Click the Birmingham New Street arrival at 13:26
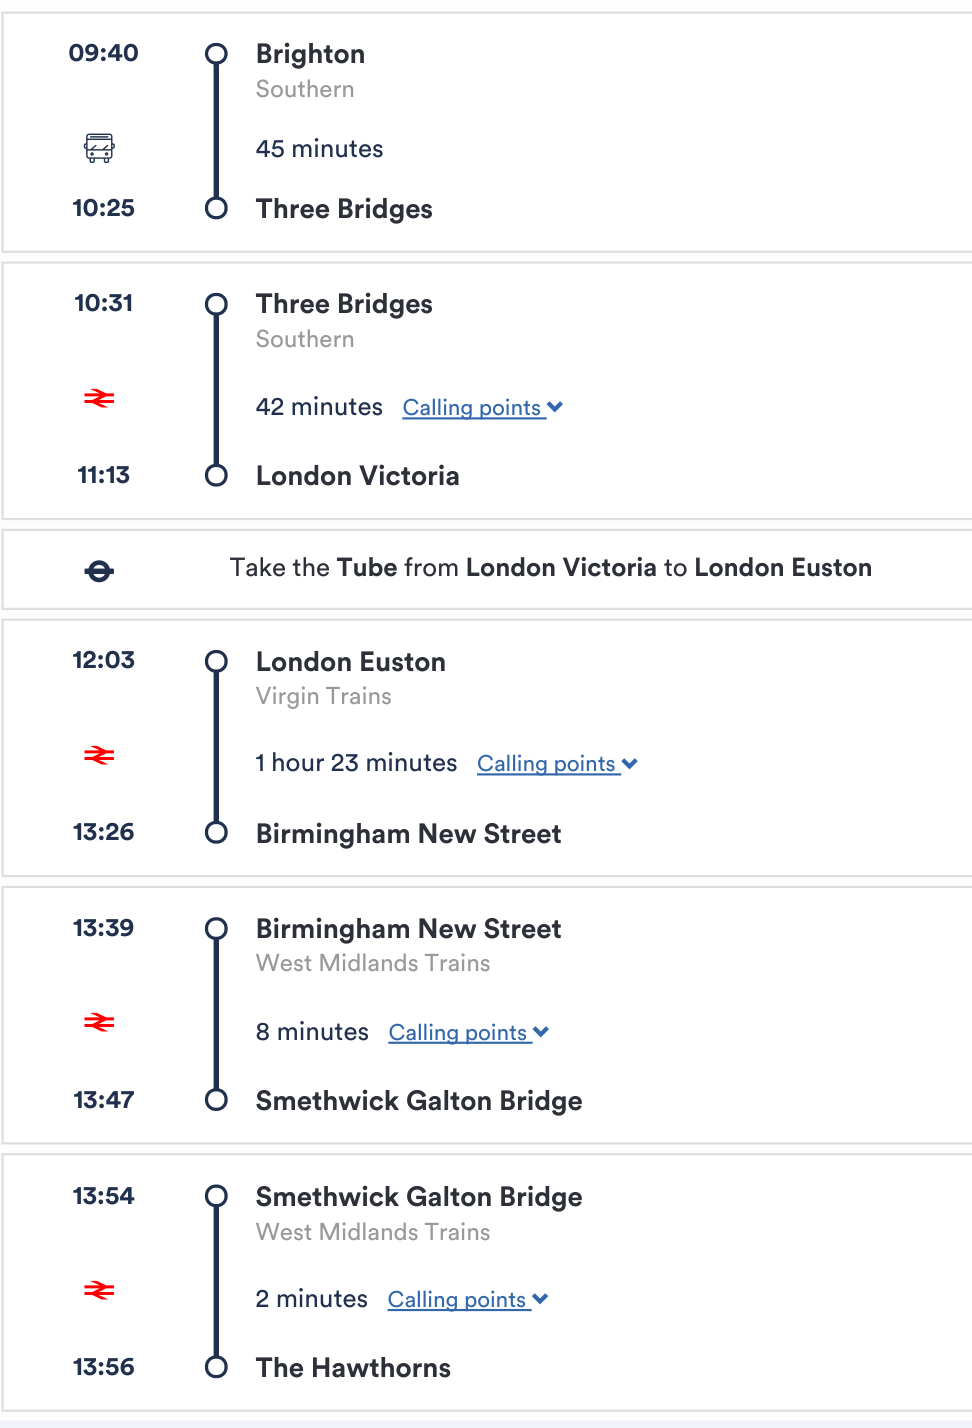Viewport: 972px width, 1428px height. pos(409,834)
